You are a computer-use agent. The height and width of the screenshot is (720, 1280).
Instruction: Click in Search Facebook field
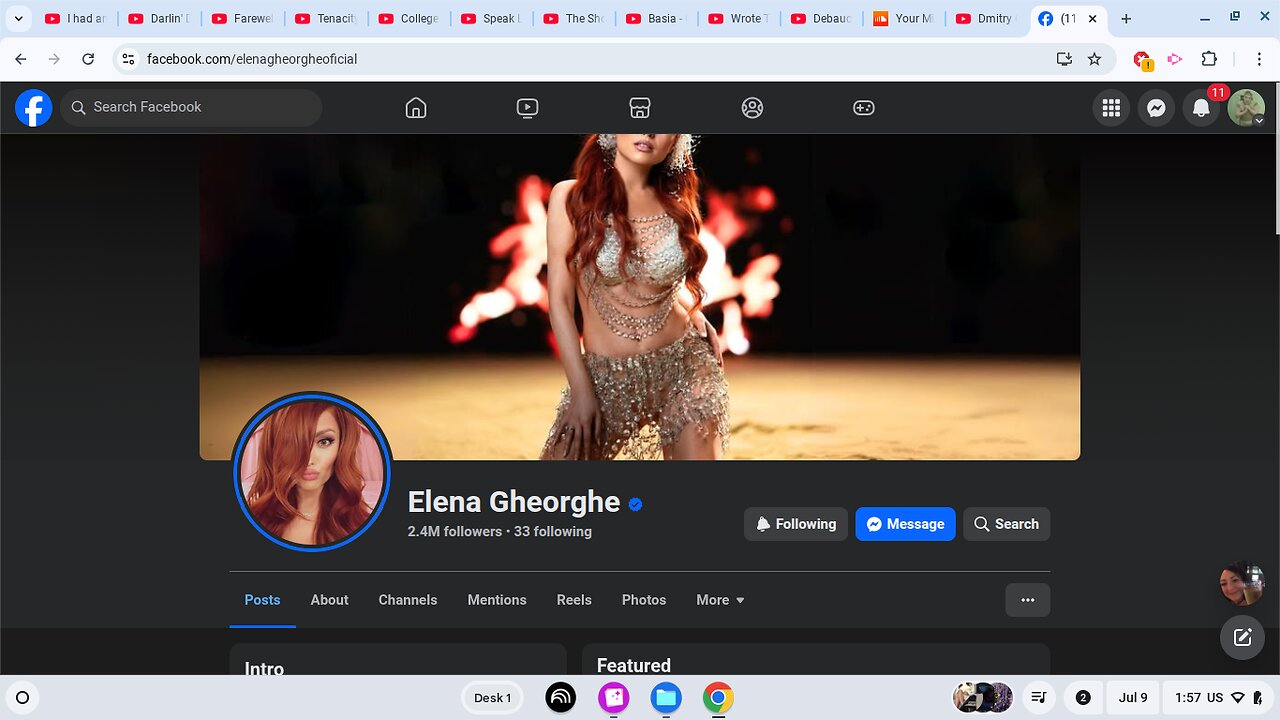click(191, 107)
